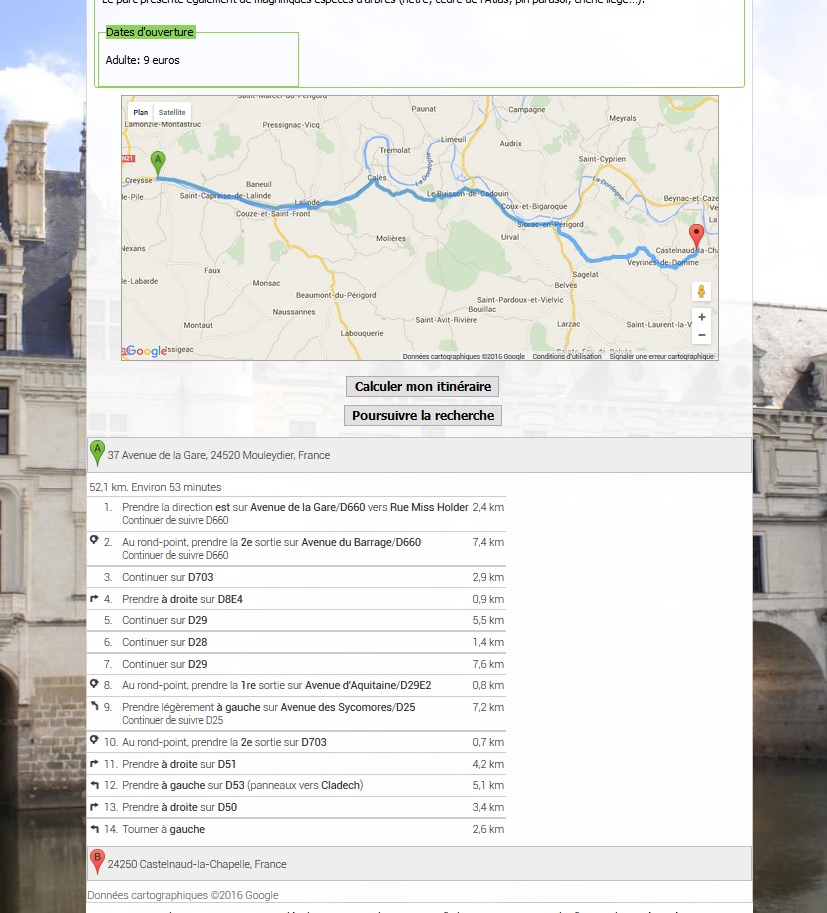Click the red B pin beside Castelnaud-la-Chapelle address

click(x=97, y=862)
